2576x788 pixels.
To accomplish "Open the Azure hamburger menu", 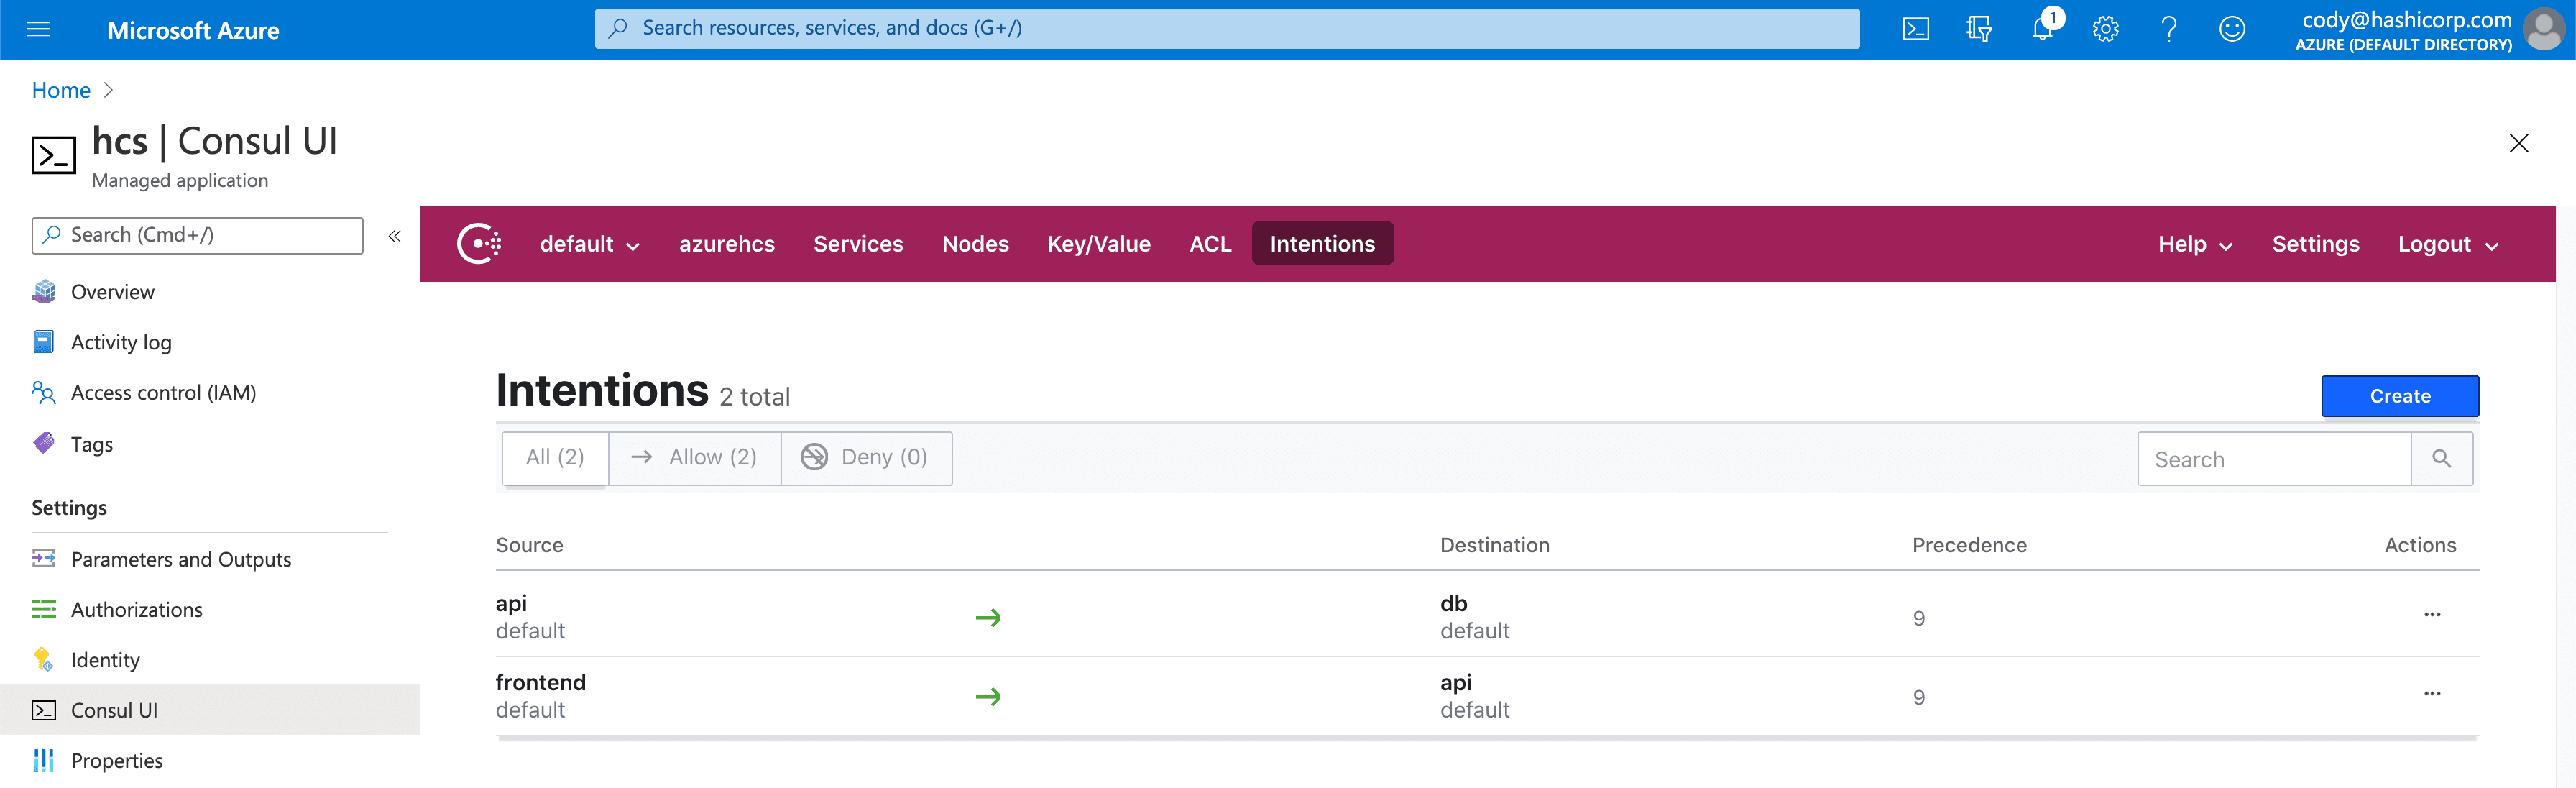I will coord(38,29).
